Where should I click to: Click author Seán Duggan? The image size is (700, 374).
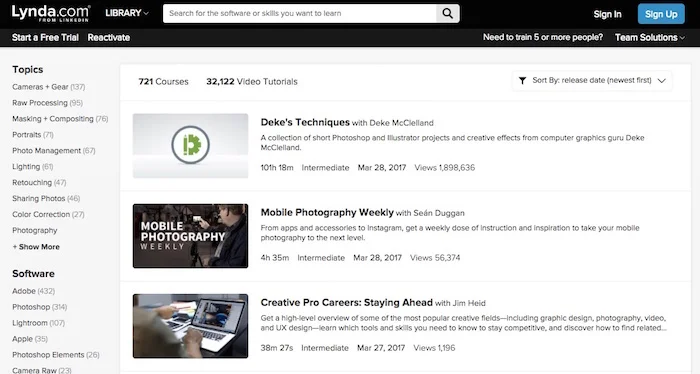(439, 213)
